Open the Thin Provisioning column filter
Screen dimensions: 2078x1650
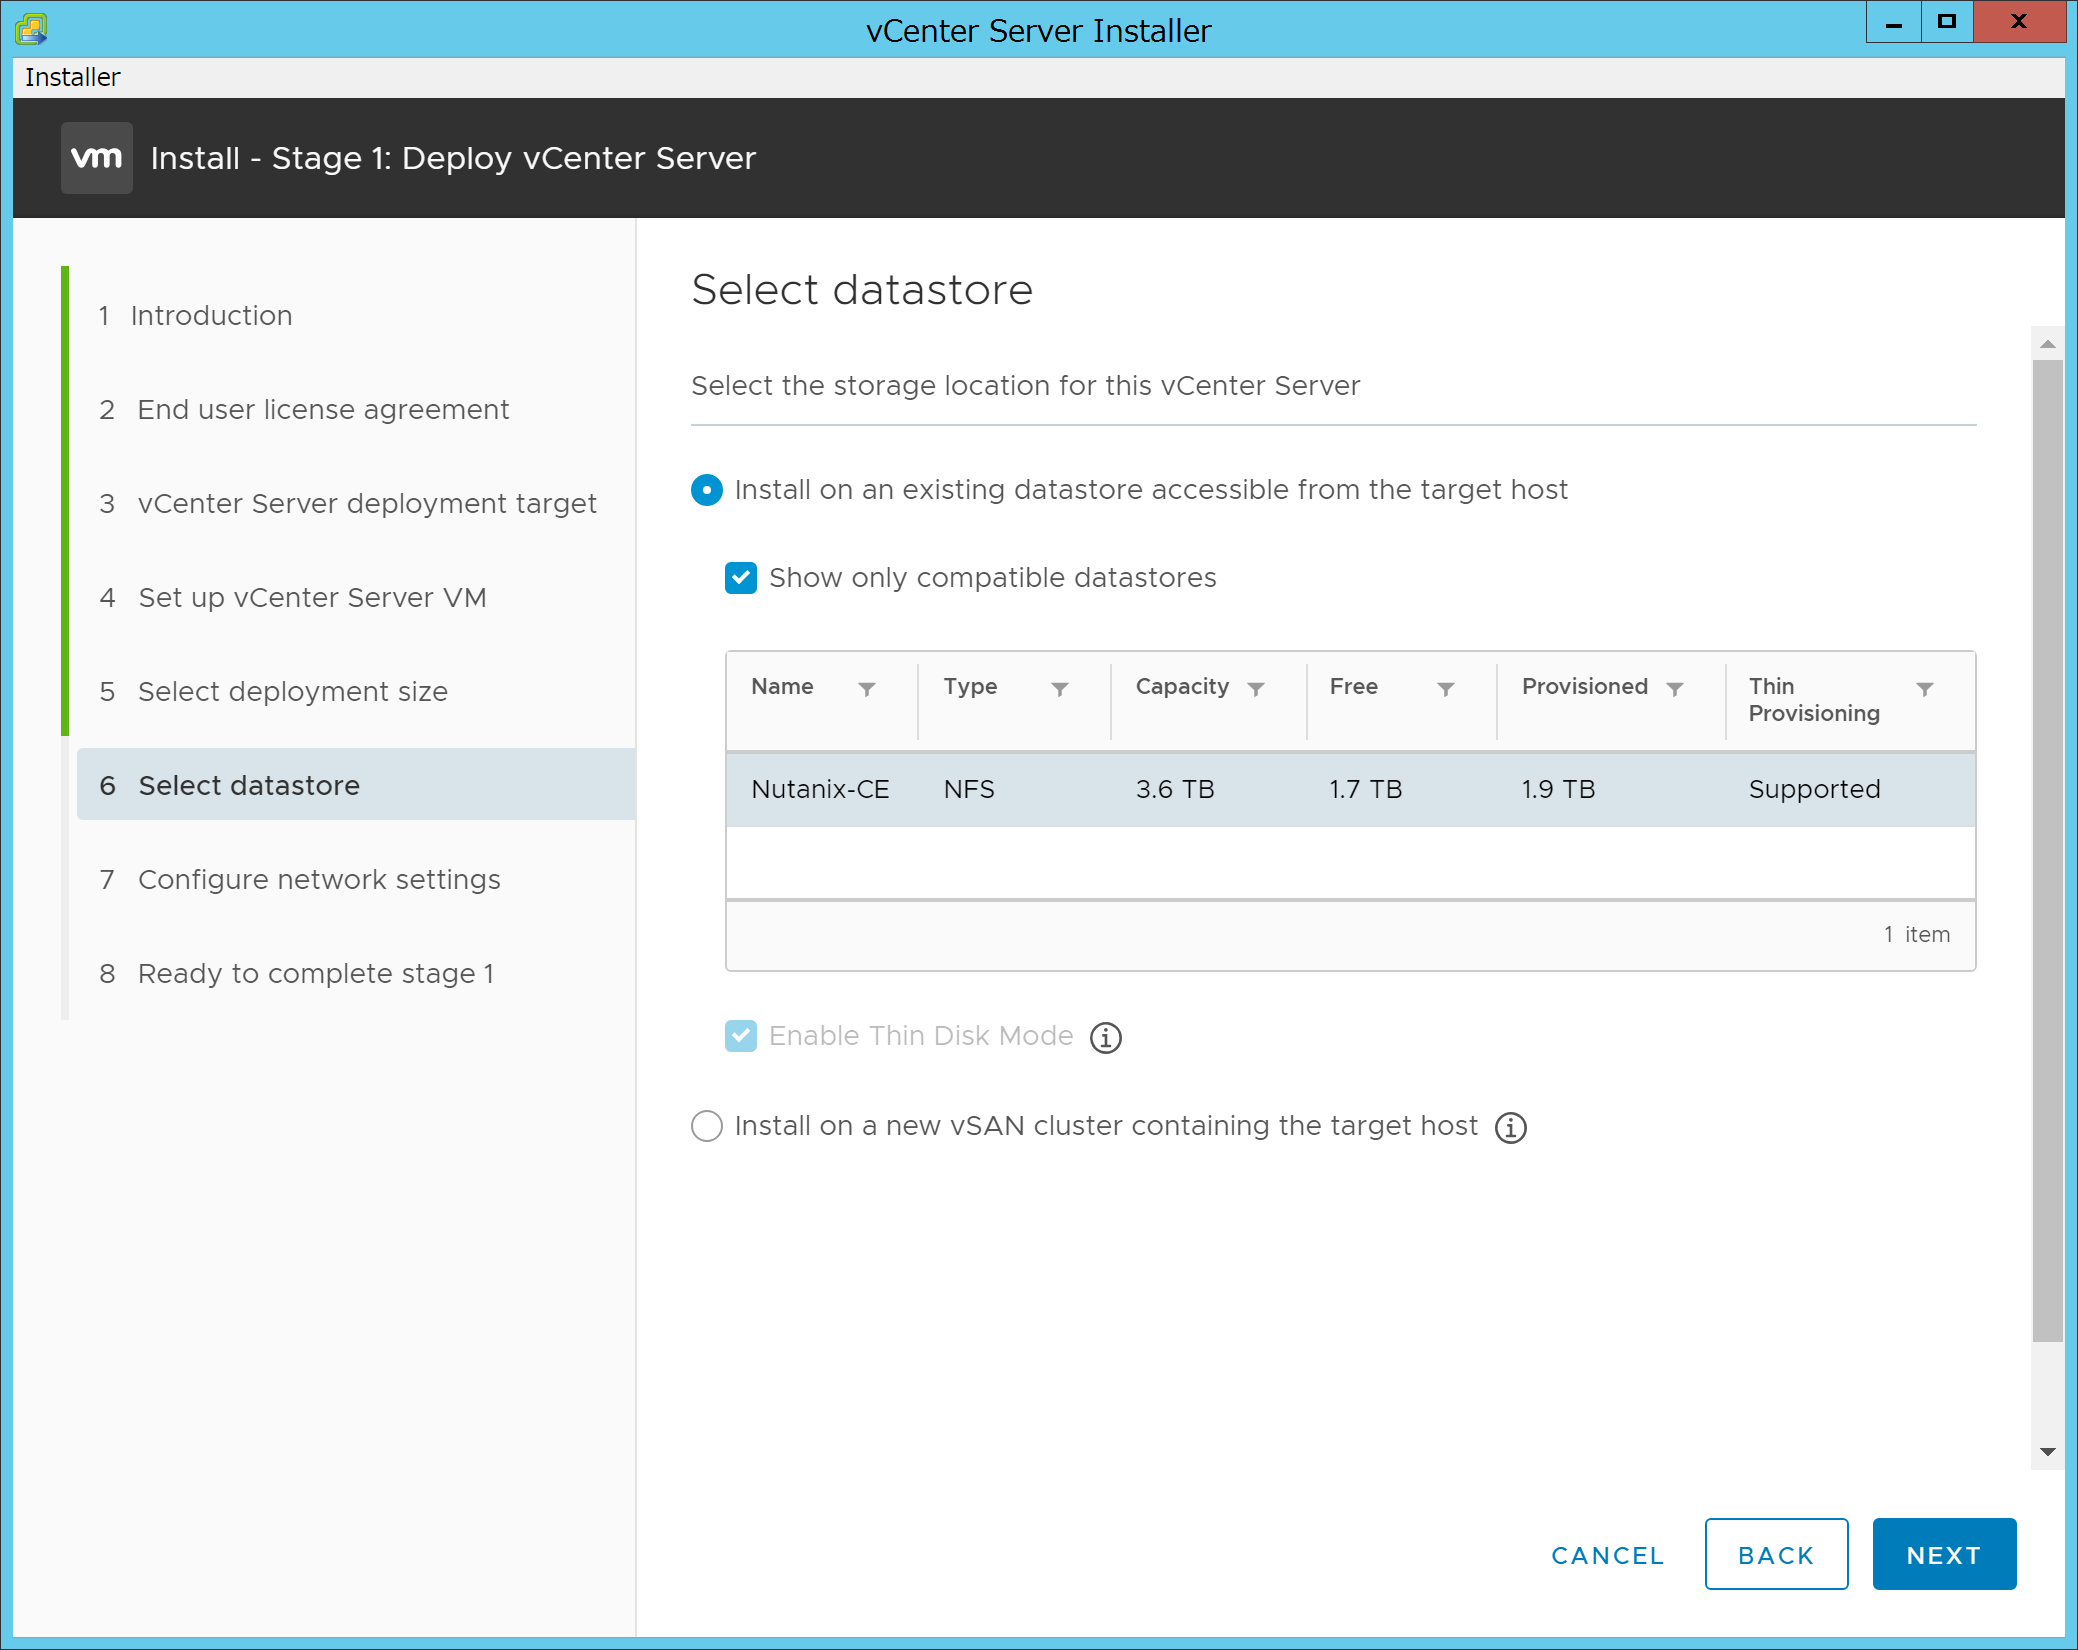coord(1925,689)
